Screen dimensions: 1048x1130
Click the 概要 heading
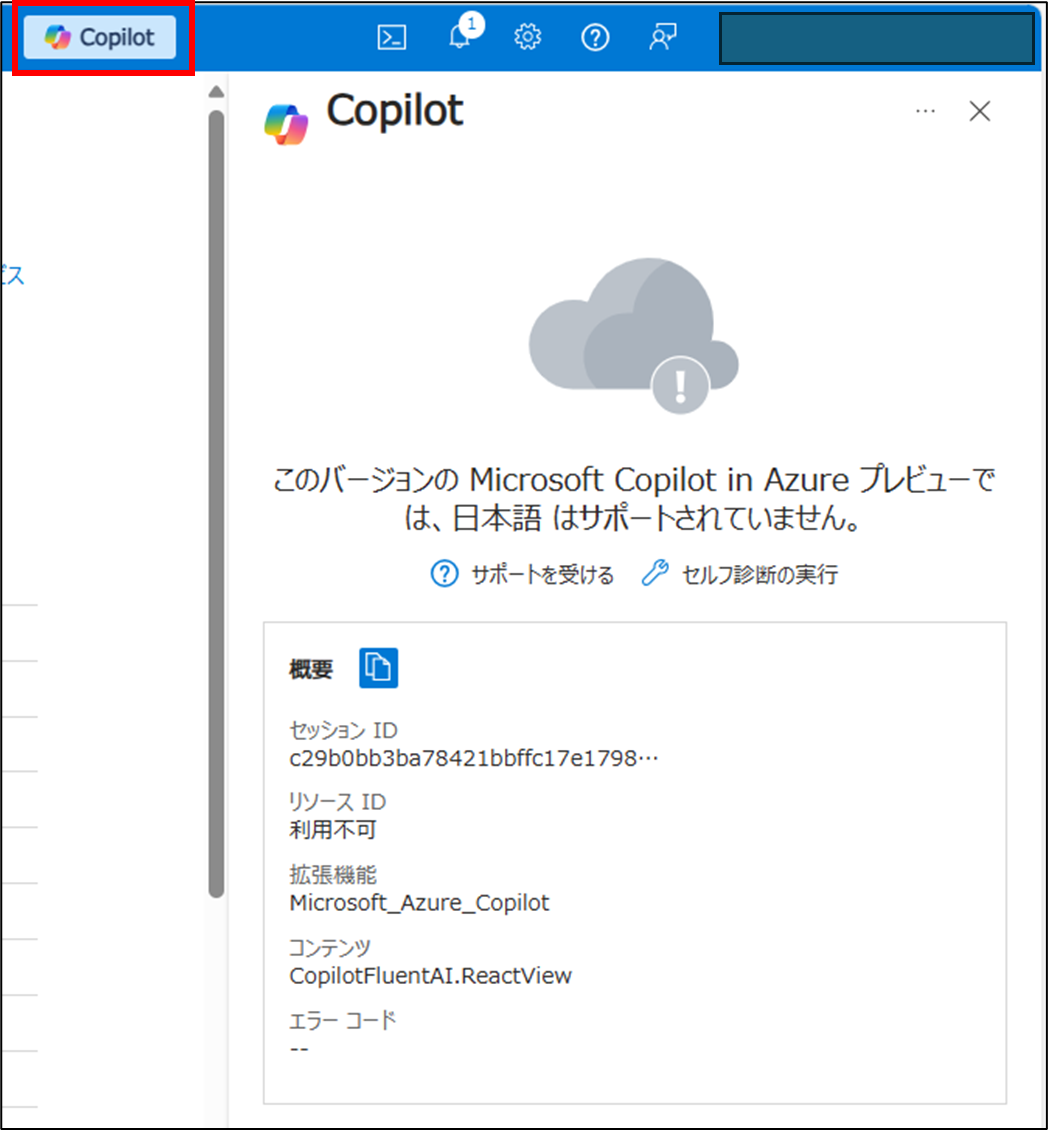311,669
